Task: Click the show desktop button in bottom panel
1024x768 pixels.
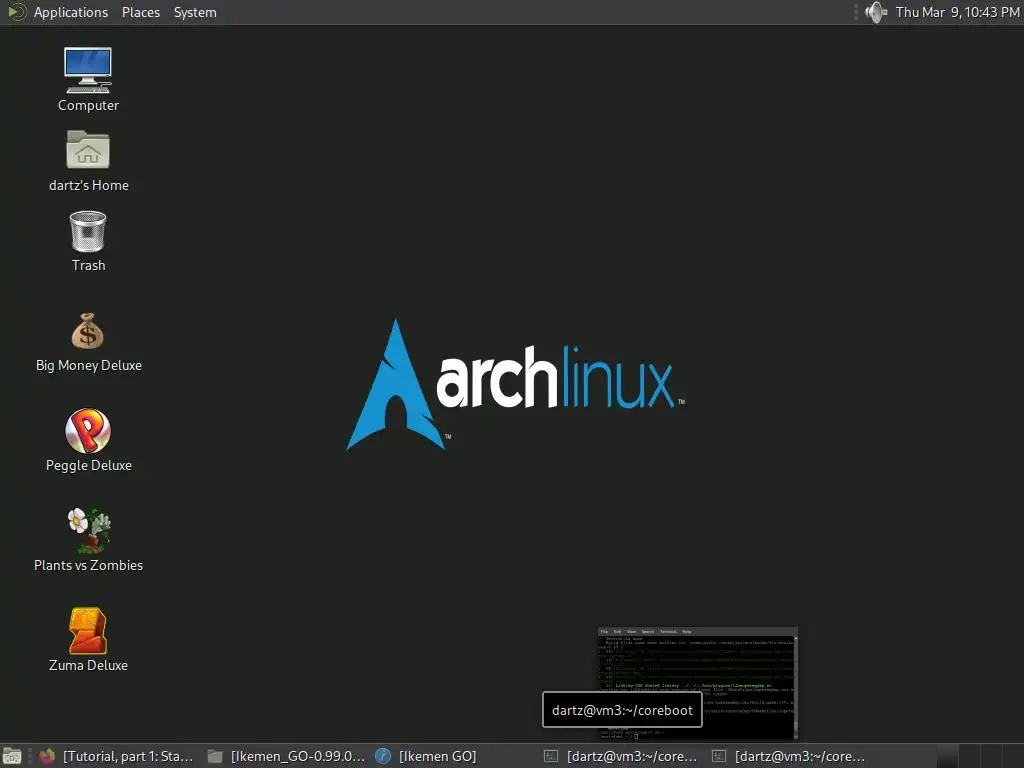Action: [x=12, y=756]
